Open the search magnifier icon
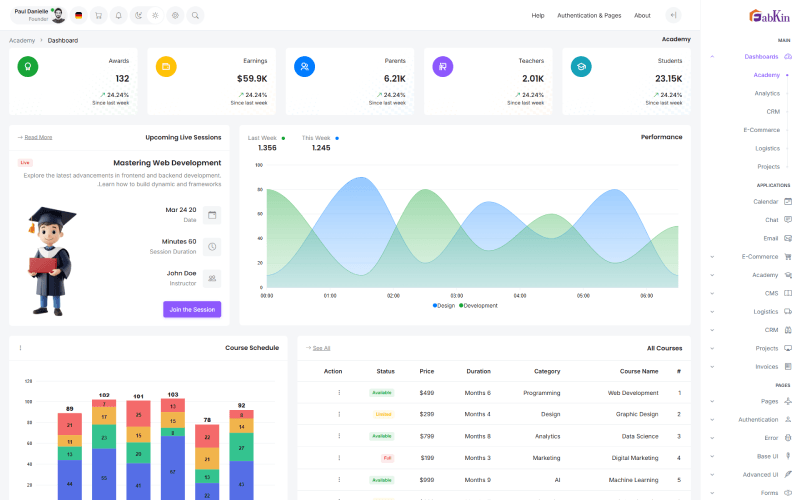 195,16
